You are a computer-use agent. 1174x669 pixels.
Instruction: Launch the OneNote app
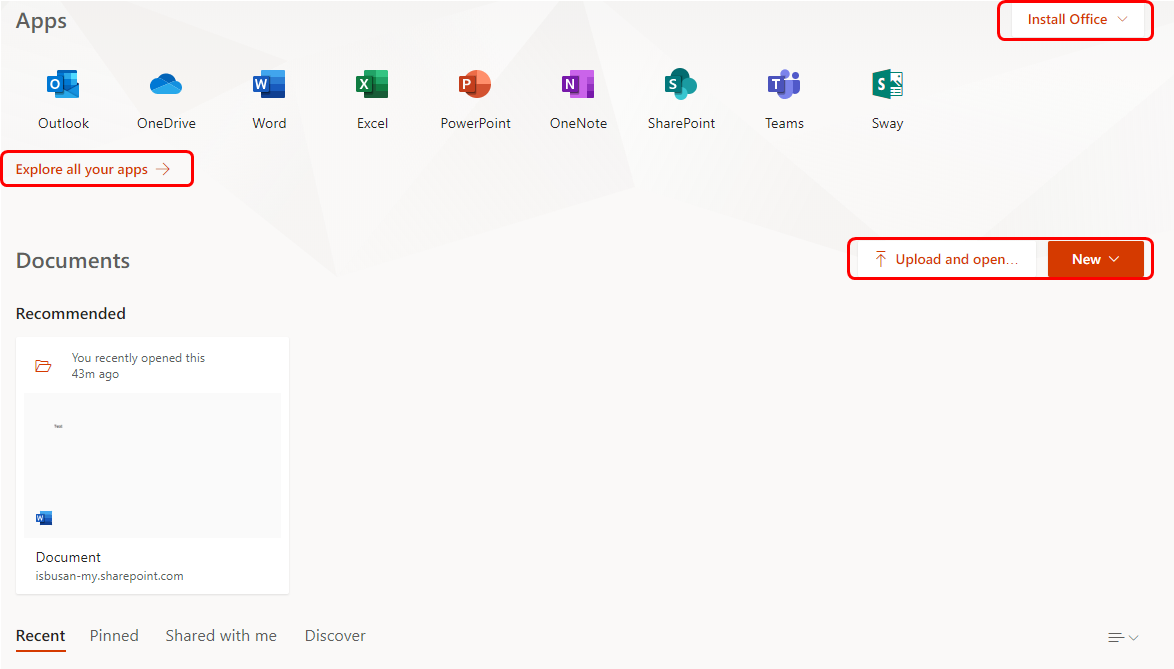point(578,100)
